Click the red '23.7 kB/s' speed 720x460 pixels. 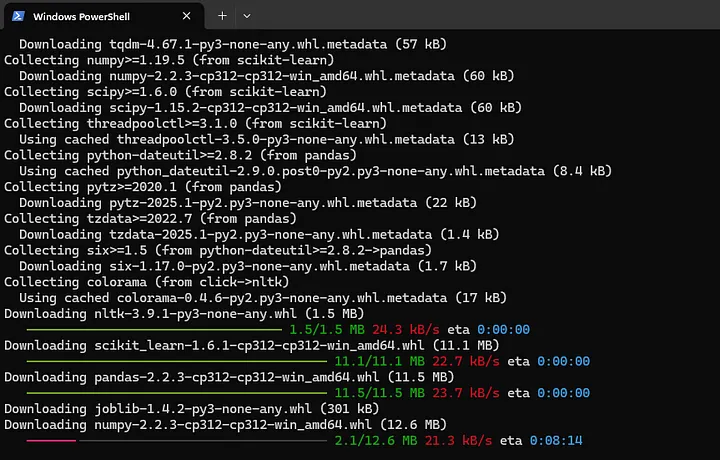[x=466, y=393]
